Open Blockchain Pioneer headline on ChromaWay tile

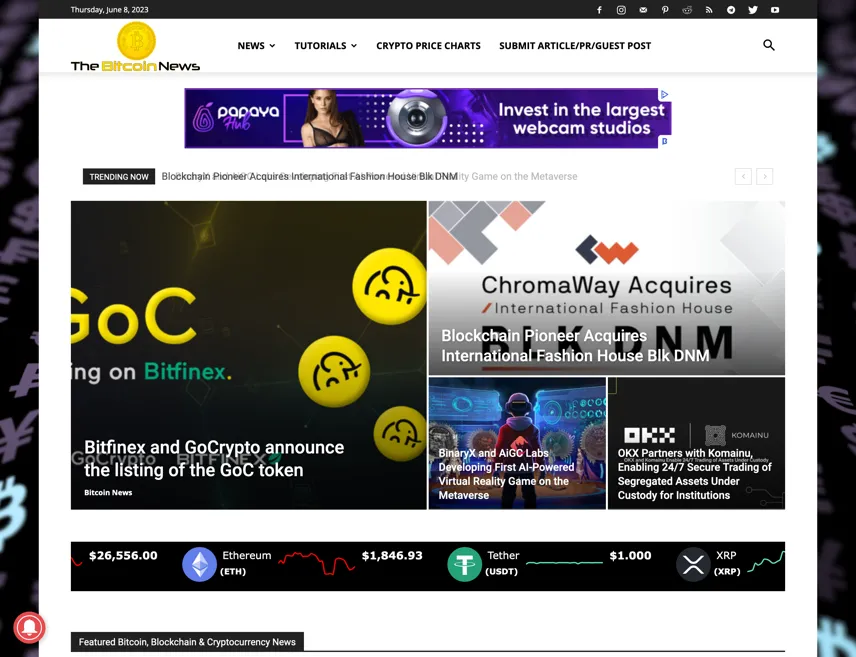pyautogui.click(x=575, y=346)
